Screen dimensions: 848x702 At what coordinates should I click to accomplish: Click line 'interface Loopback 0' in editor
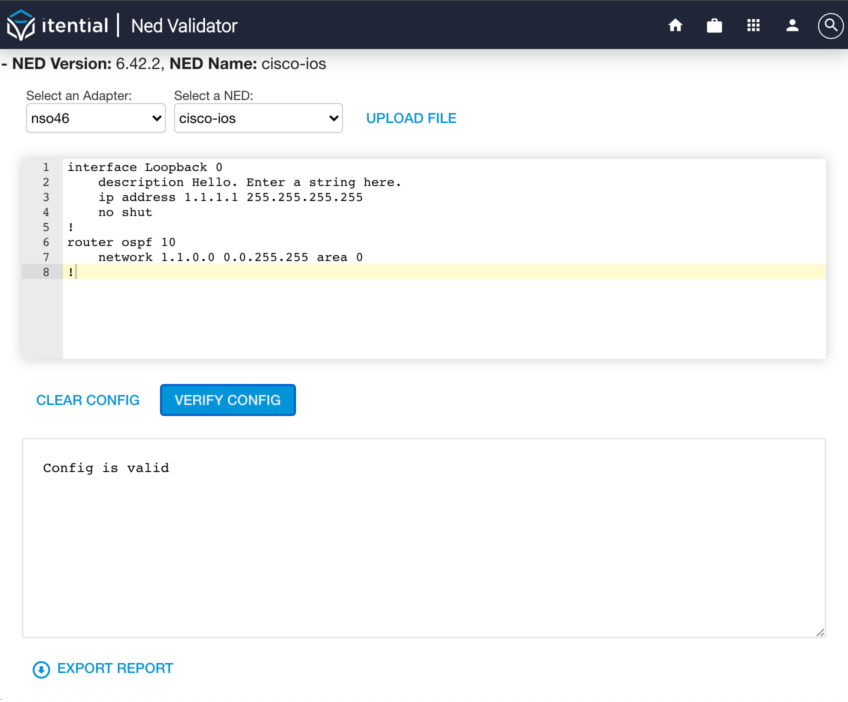[144, 167]
